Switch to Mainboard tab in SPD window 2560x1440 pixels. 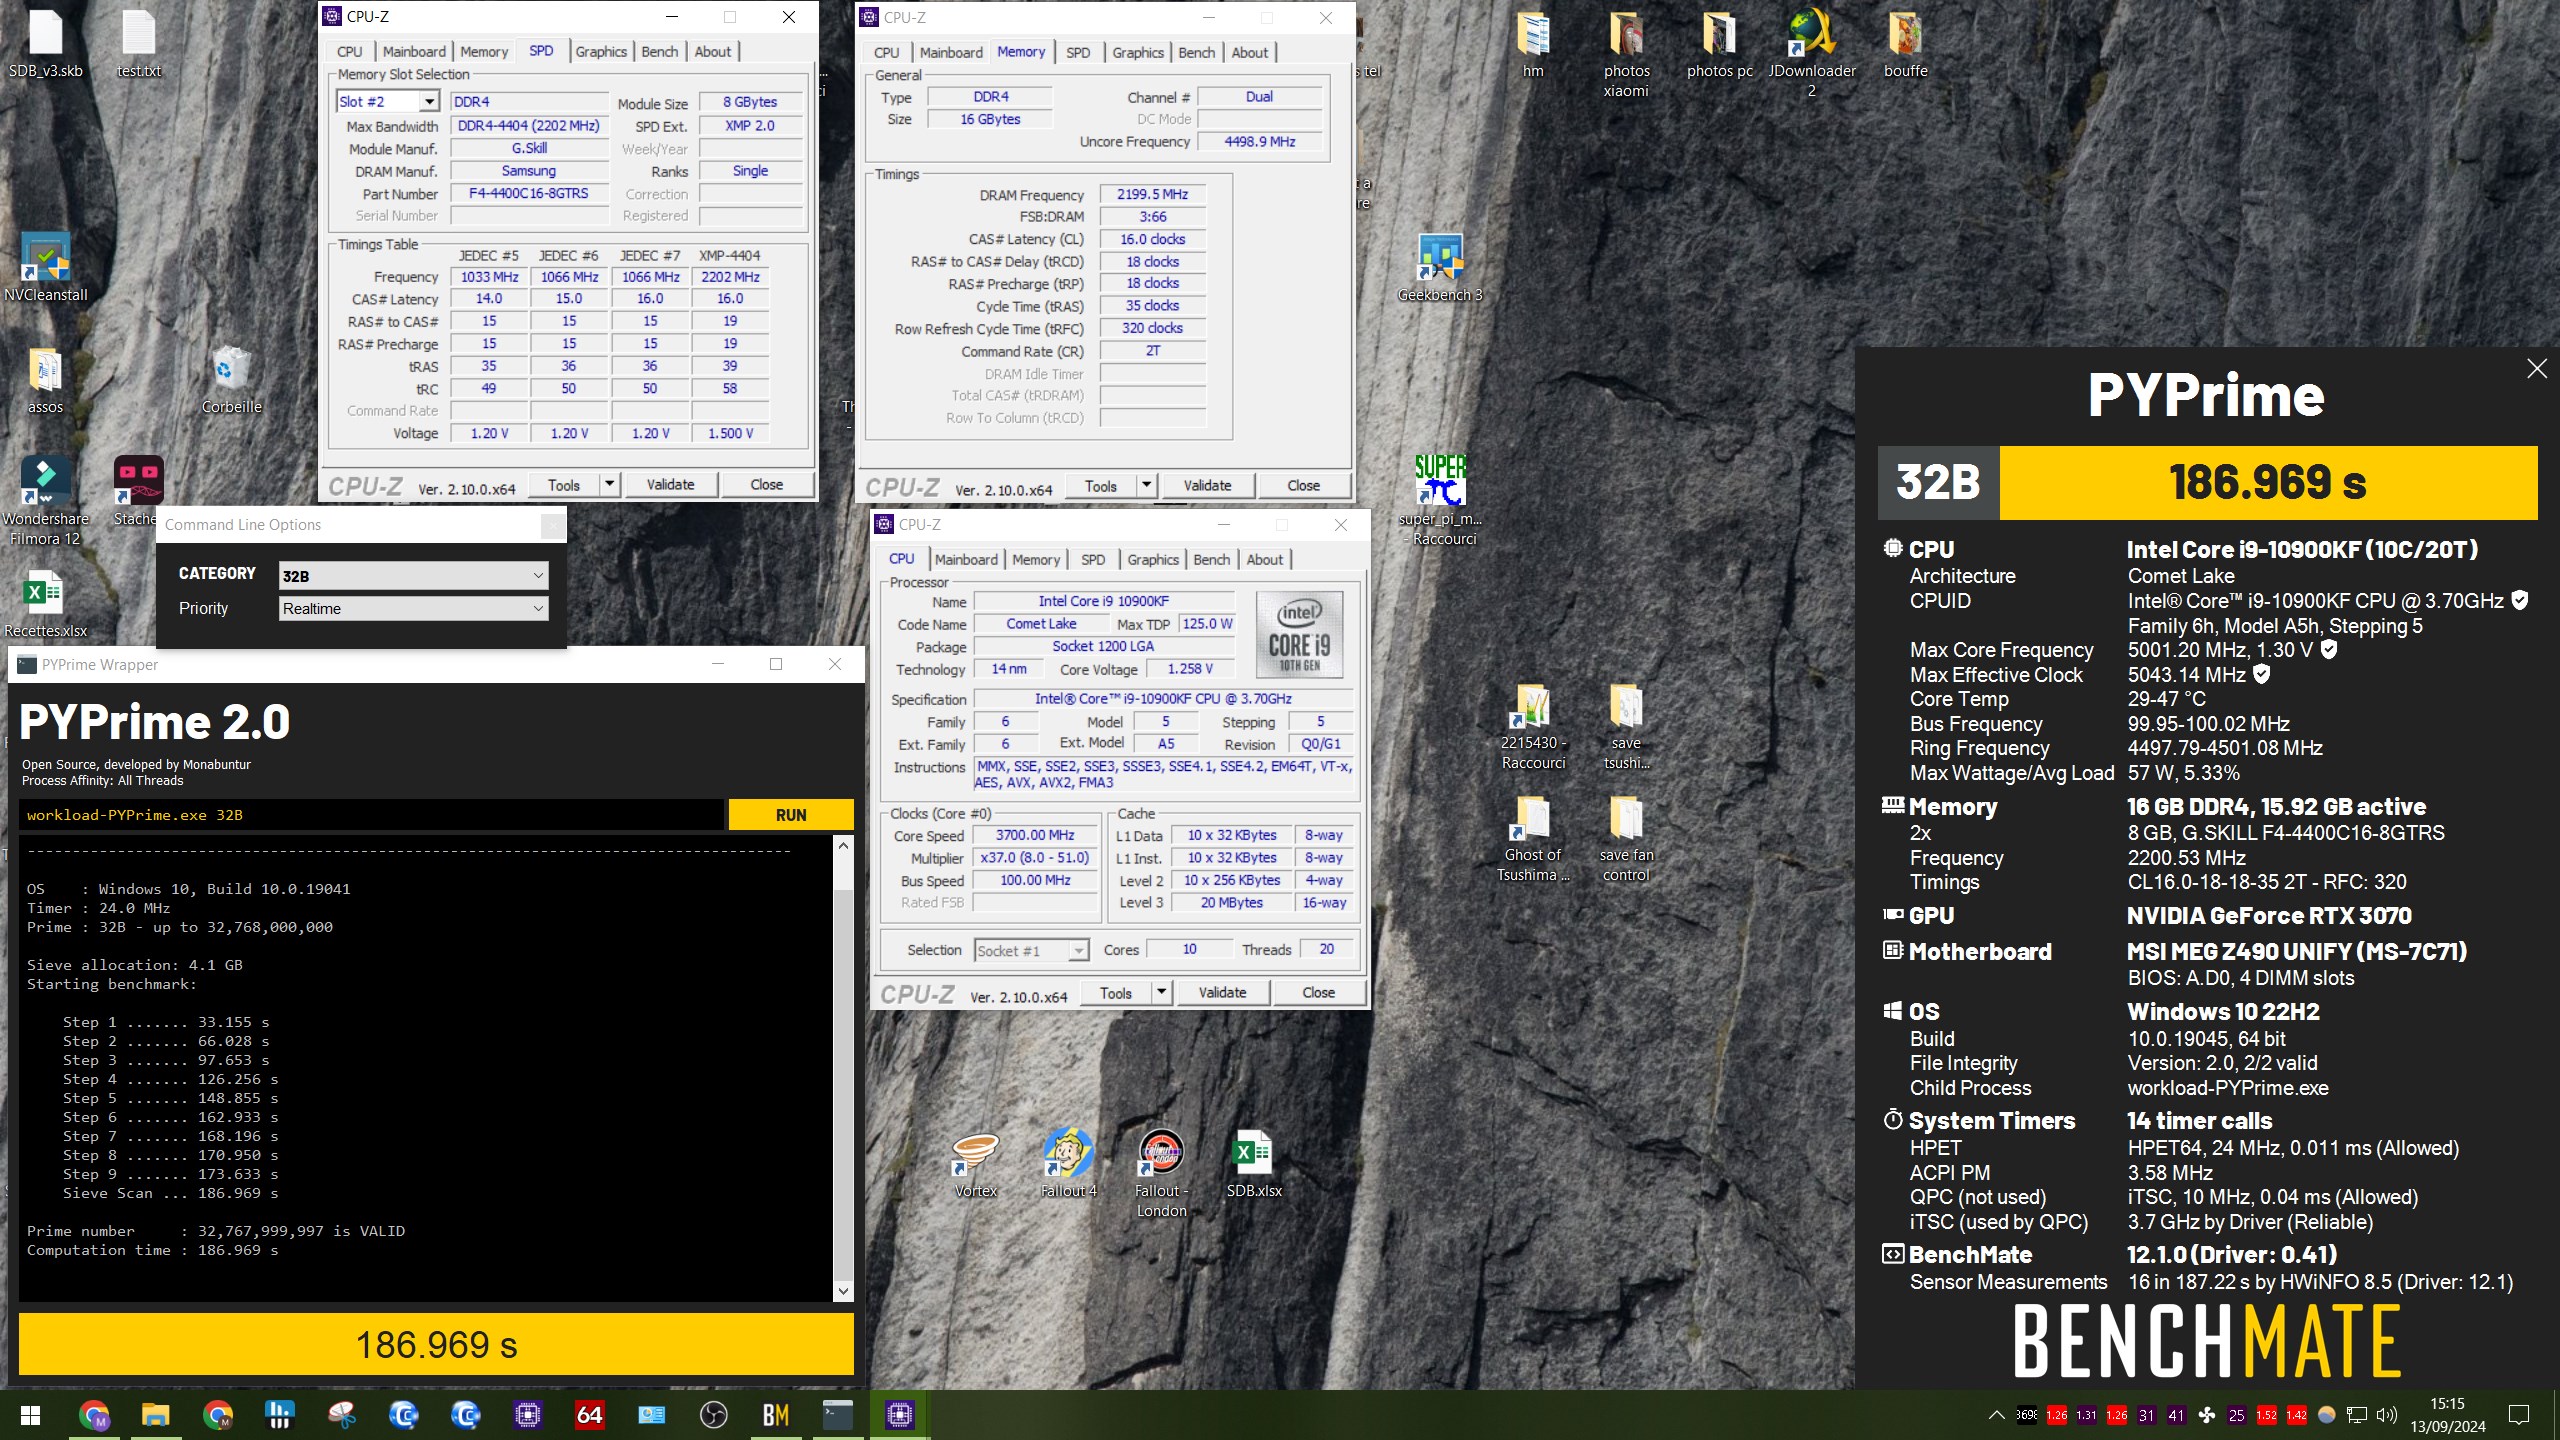(414, 51)
